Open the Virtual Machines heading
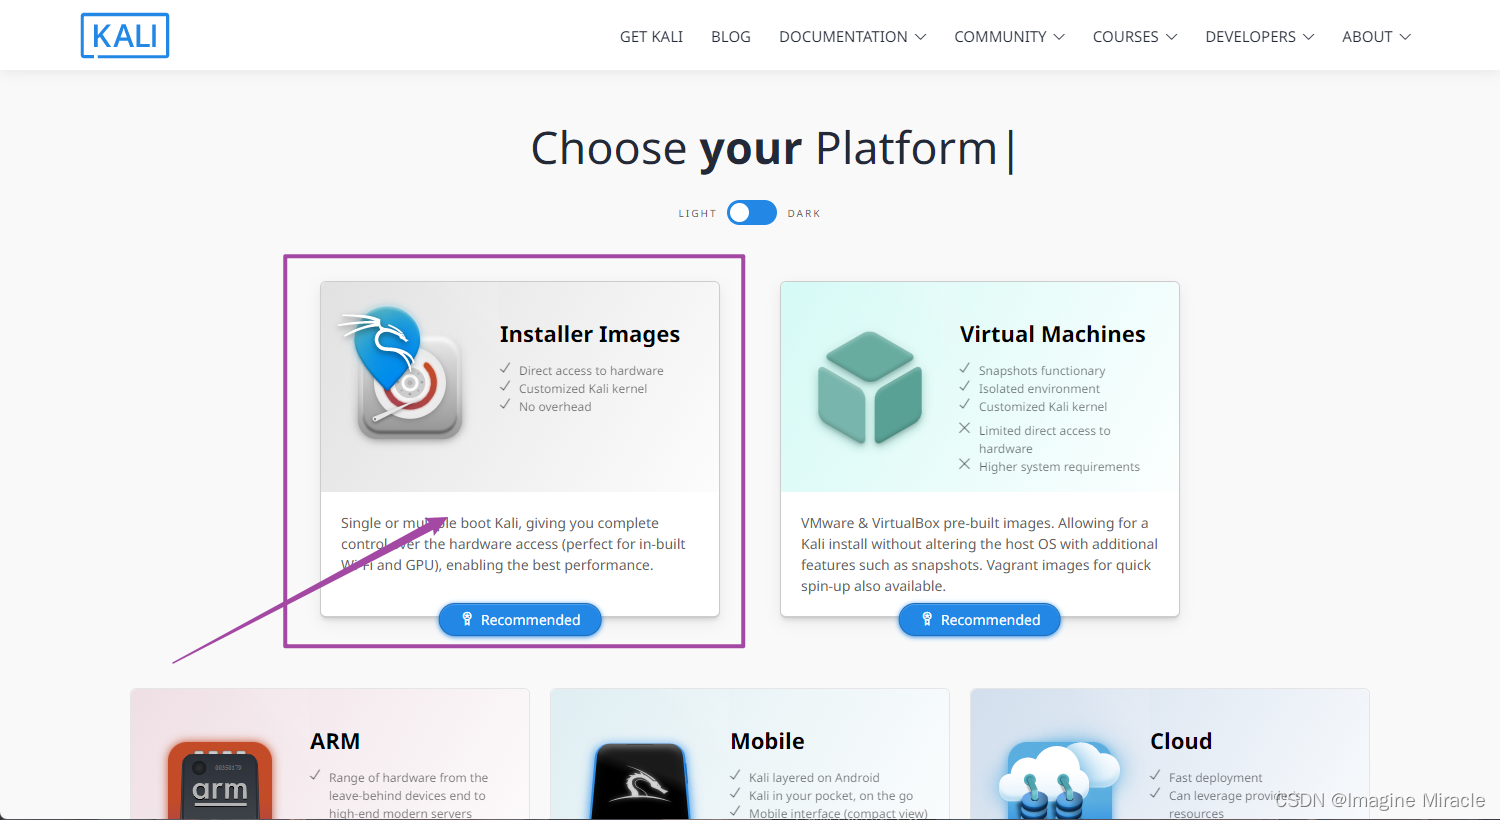Screen dimensions: 1500x820 point(1053,334)
